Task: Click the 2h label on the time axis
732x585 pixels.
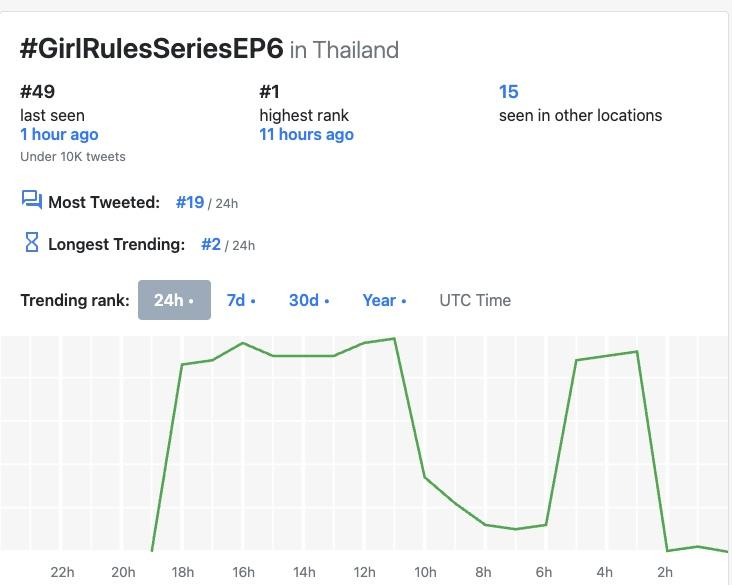Action: click(665, 572)
